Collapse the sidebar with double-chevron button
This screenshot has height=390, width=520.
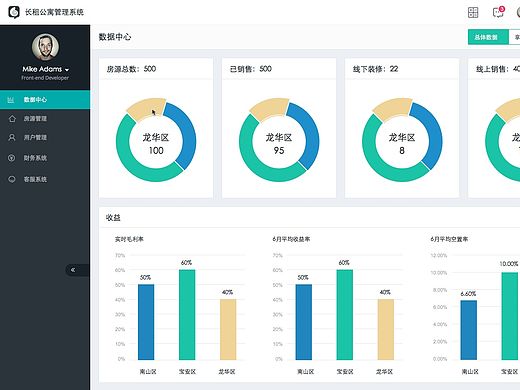click(73, 270)
